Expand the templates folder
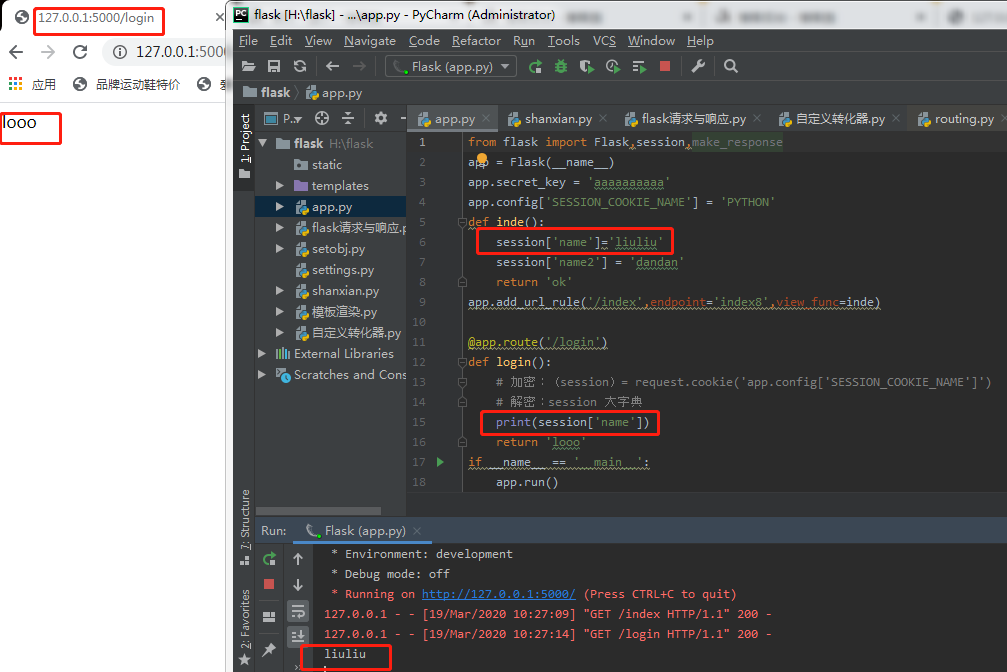 [280, 186]
